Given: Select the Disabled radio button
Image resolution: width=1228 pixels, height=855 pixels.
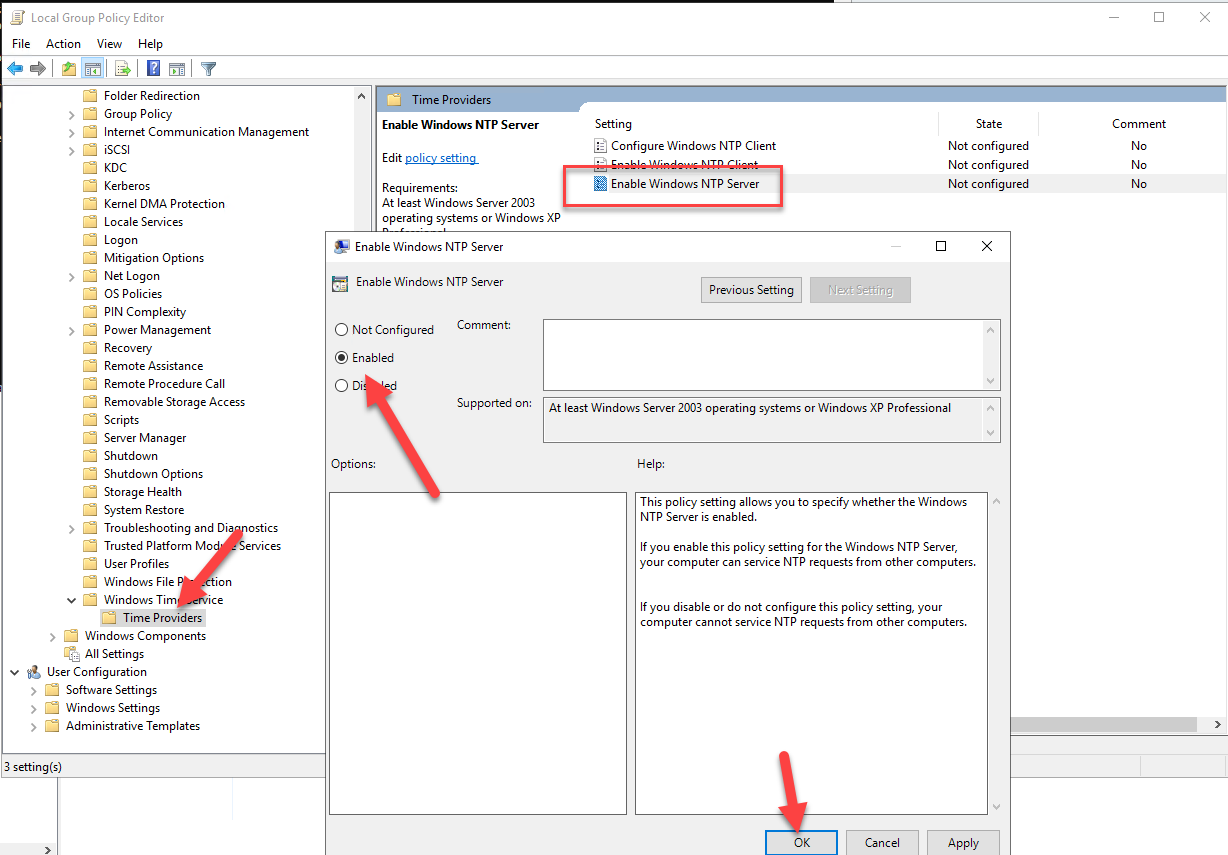Looking at the screenshot, I should 342,386.
